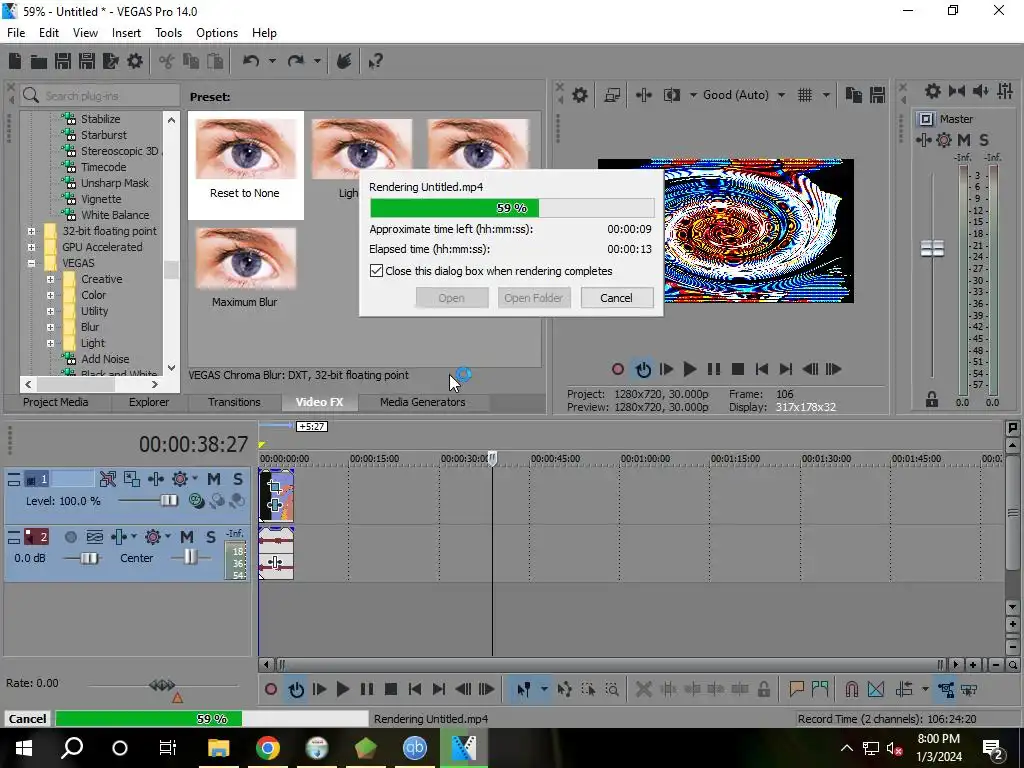Click Lock Event padlock icon
Image resolution: width=1024 pixels, height=768 pixels.
763,690
